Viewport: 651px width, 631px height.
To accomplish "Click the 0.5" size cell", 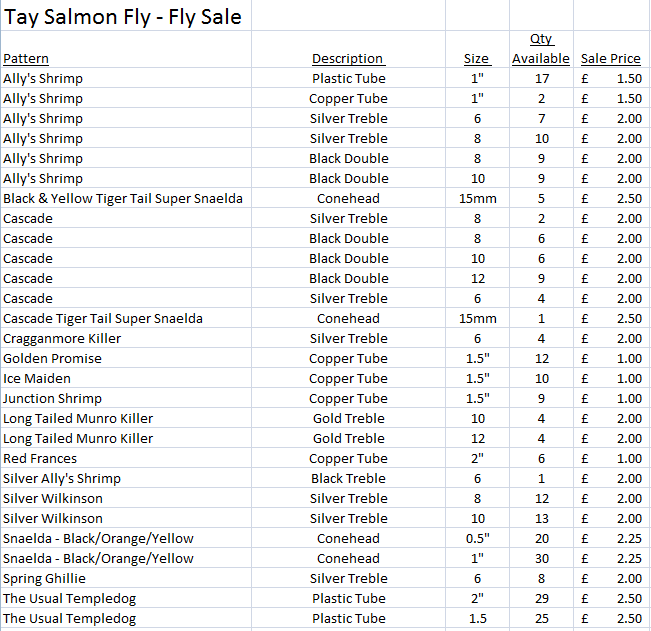I will (x=477, y=538).
